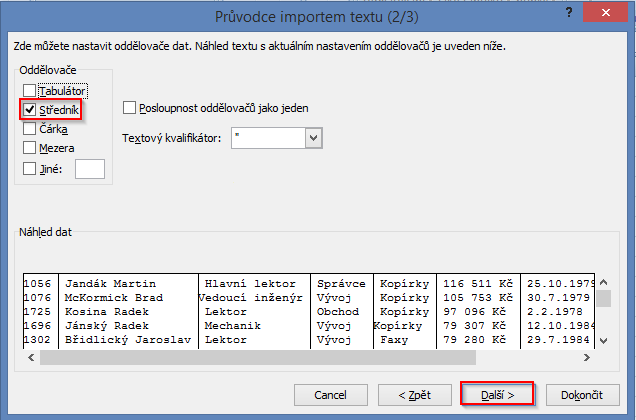
Task: Click preview cell Kosina Radek
Action: click(x=107, y=312)
